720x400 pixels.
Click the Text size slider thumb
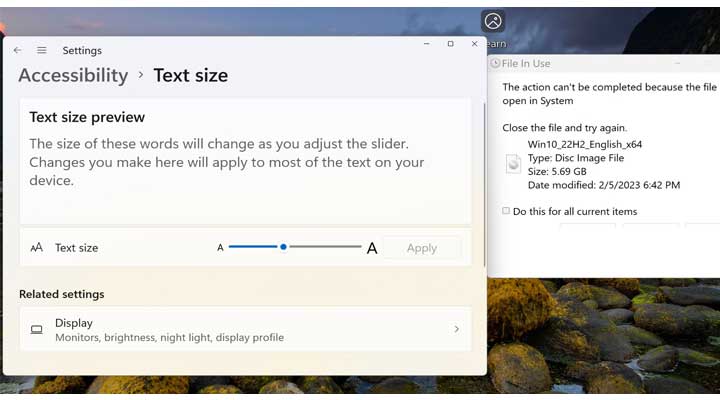283,247
